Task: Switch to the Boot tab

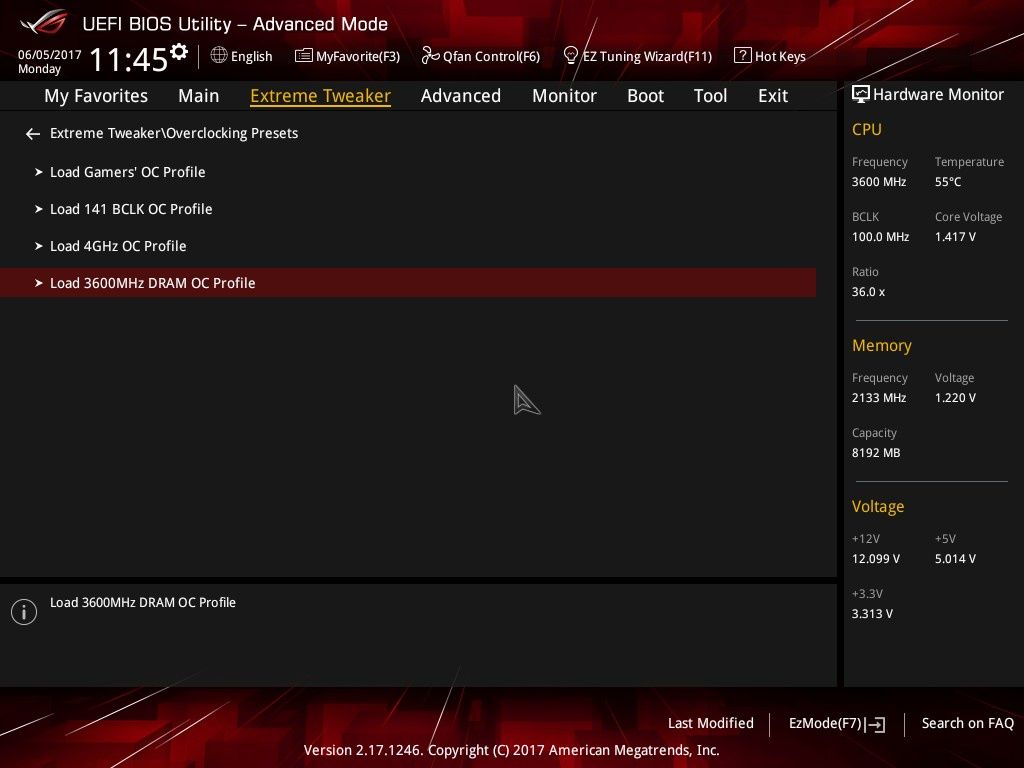Action: coord(645,96)
